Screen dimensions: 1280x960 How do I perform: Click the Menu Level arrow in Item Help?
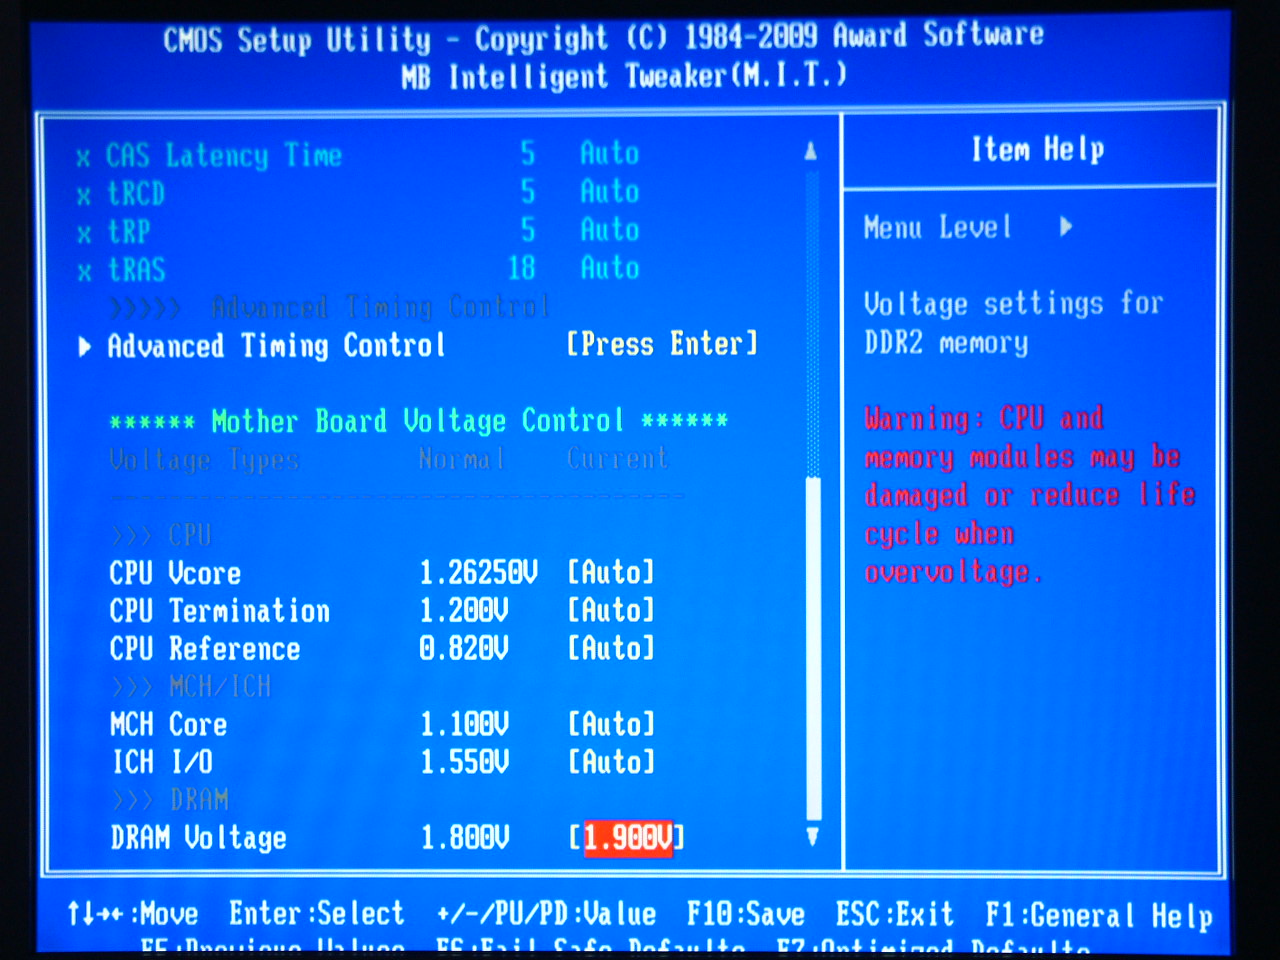pos(1066,227)
